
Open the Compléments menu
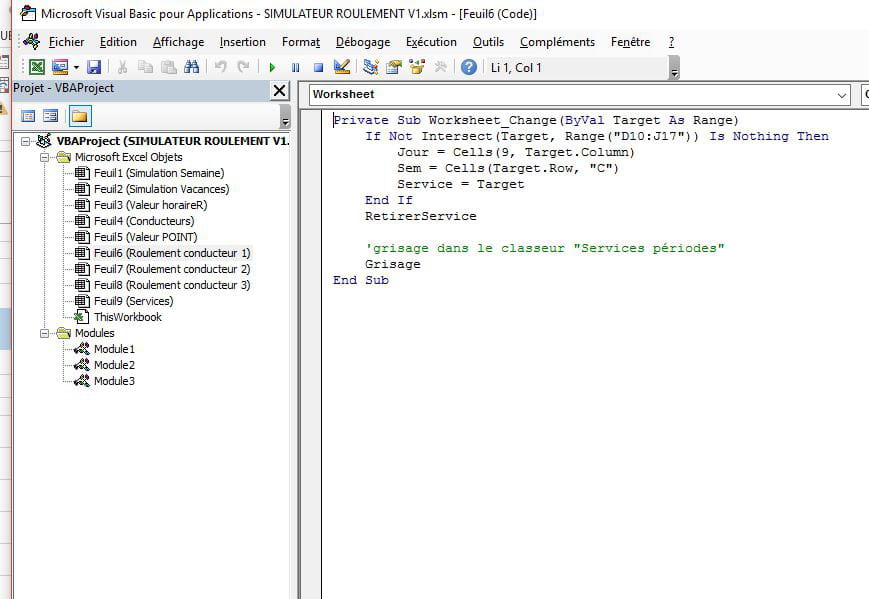[557, 42]
